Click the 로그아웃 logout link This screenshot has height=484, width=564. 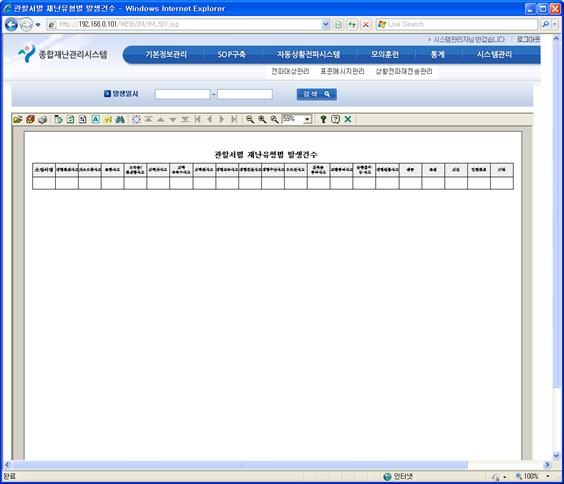tap(528, 39)
